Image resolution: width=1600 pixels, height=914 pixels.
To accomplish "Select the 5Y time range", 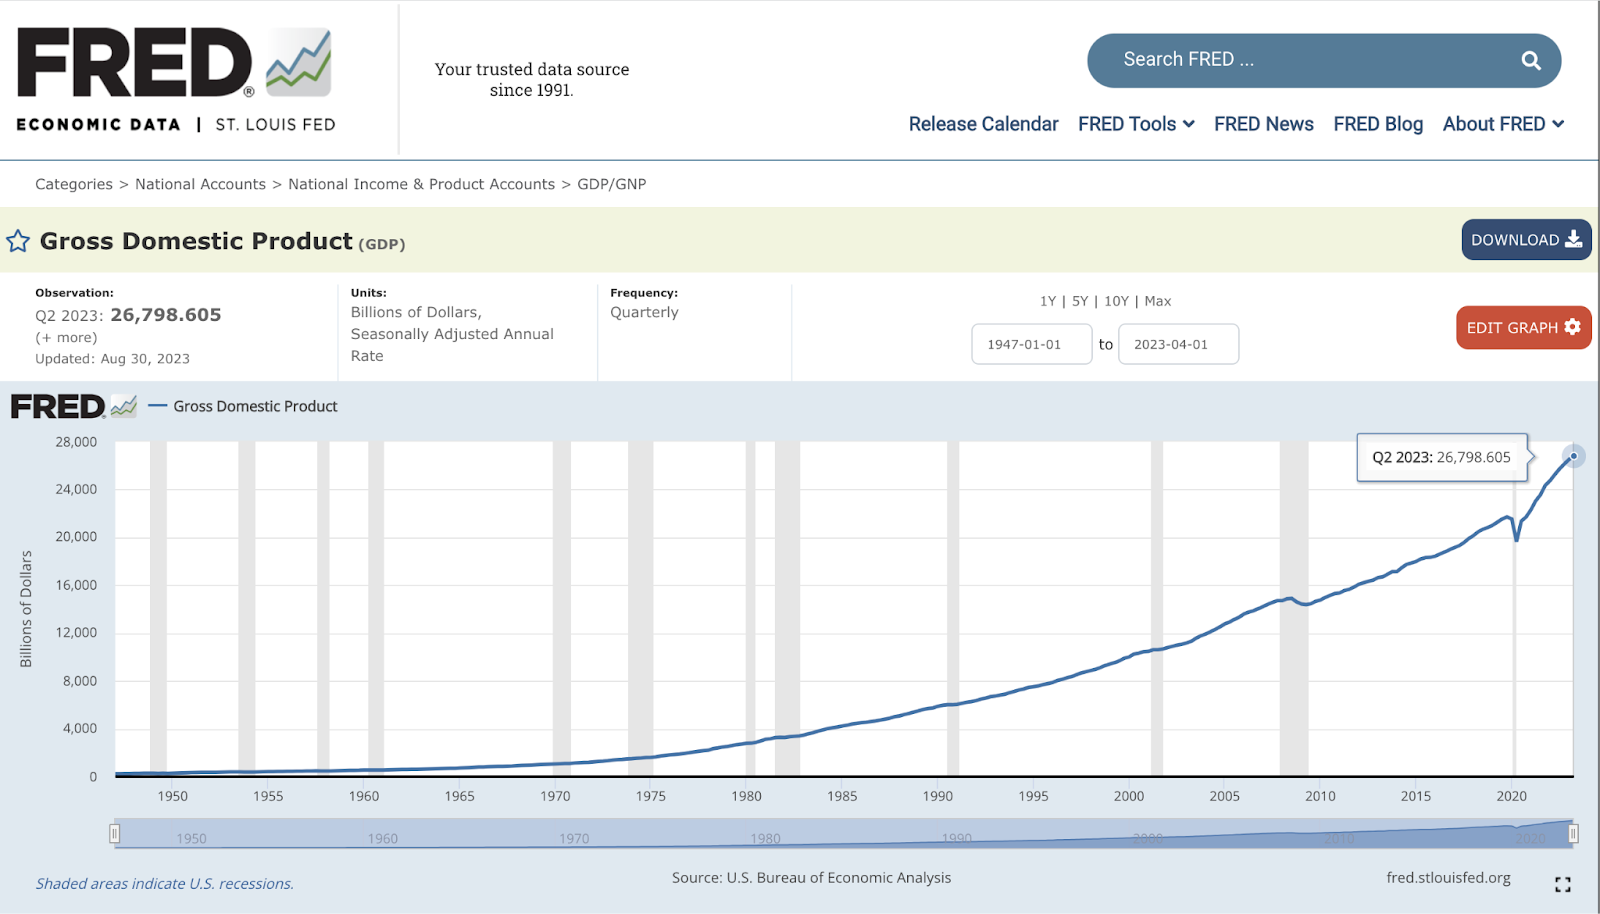I will pyautogui.click(x=1080, y=301).
